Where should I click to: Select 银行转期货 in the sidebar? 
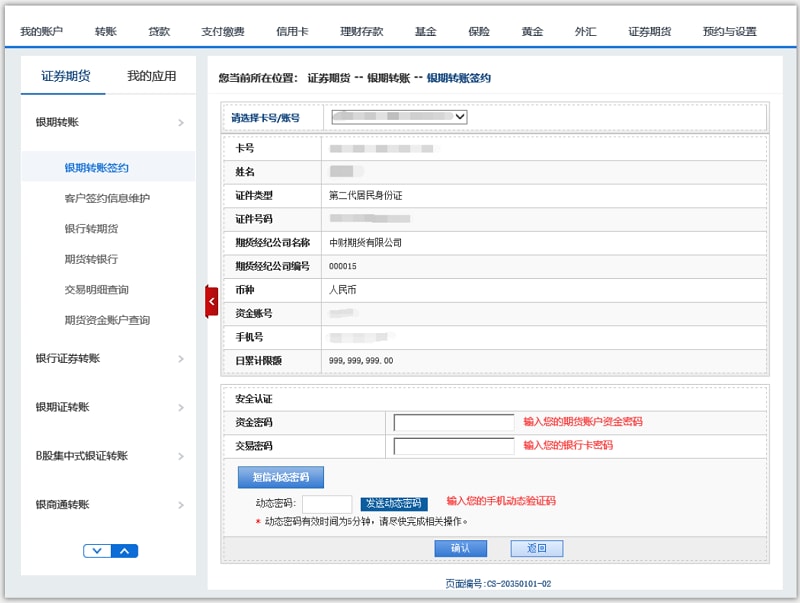pos(91,229)
